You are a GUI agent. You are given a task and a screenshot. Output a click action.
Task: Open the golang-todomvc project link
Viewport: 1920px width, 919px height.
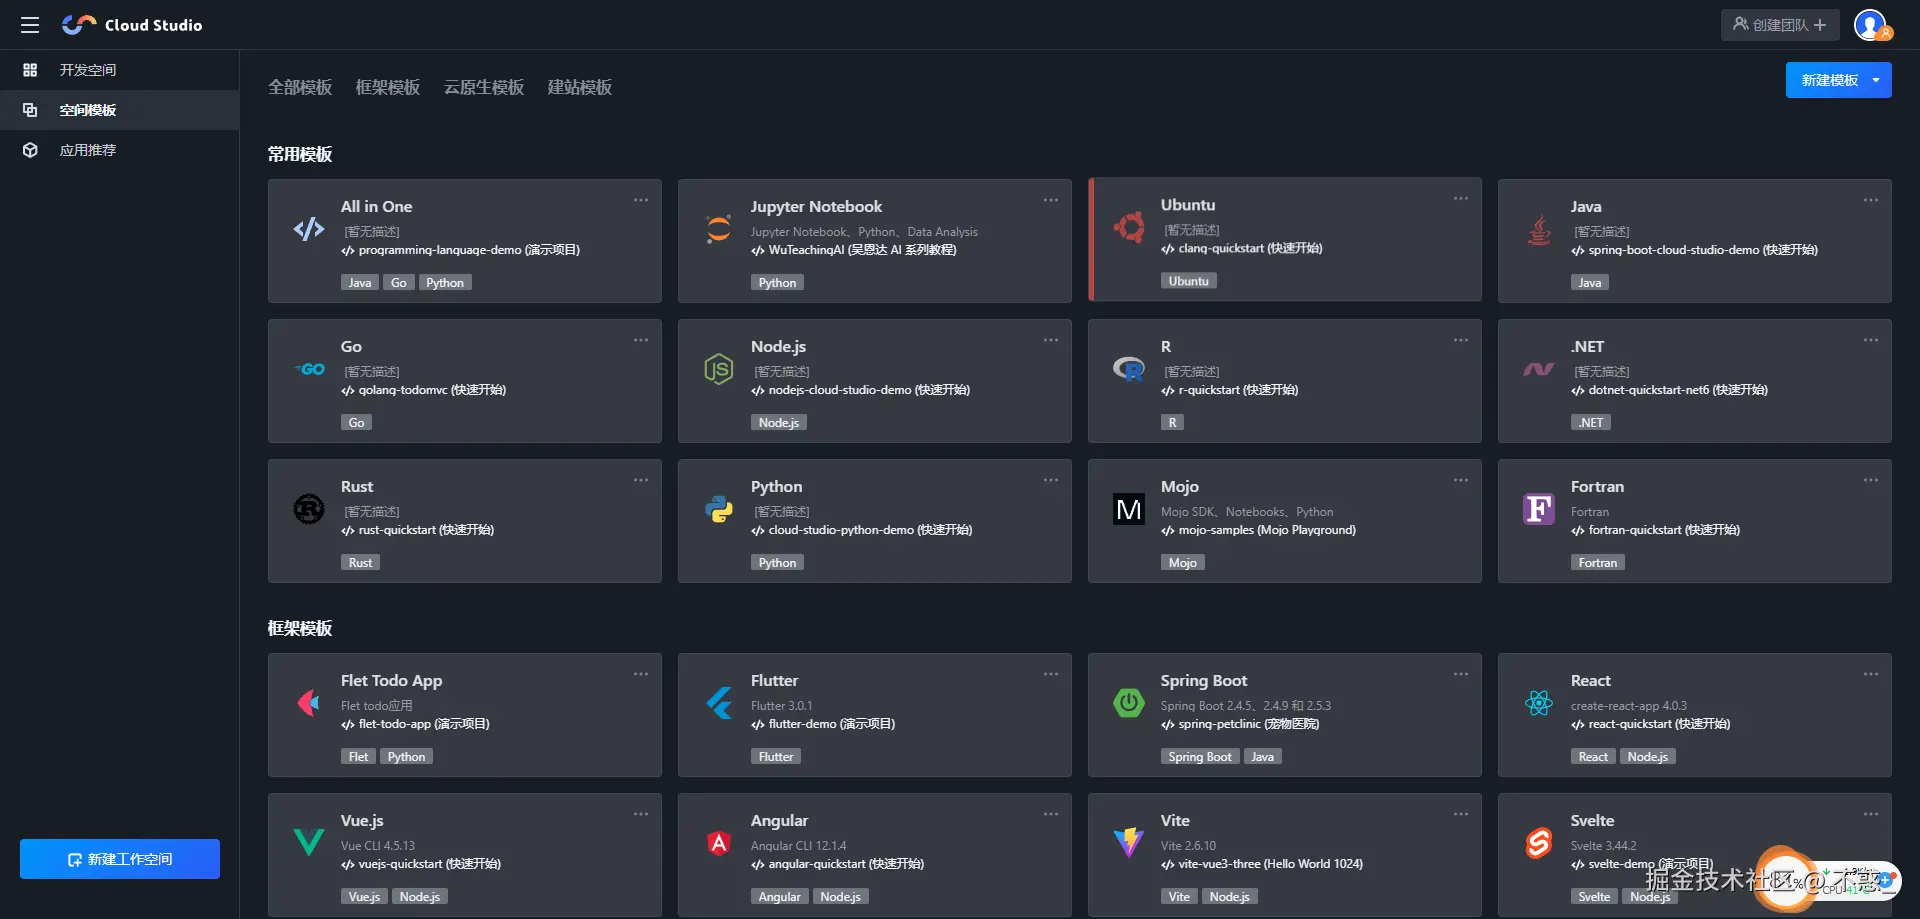pos(424,390)
